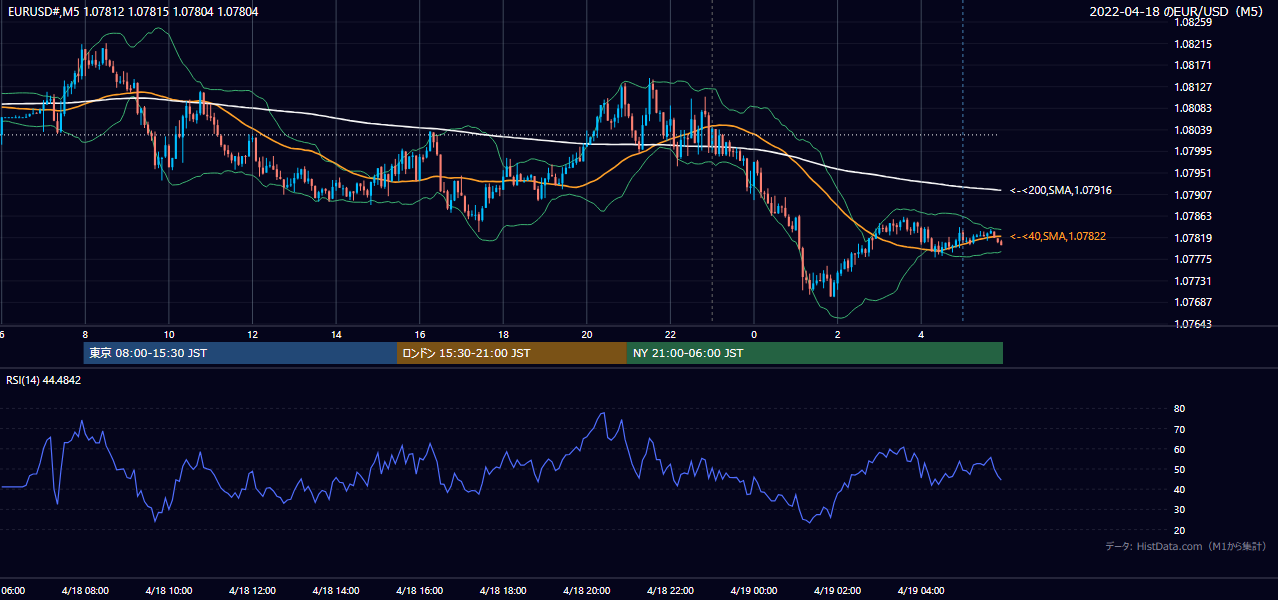Click the 4/18 10:00 time axis label
The width and height of the screenshot is (1278, 600).
(168, 591)
